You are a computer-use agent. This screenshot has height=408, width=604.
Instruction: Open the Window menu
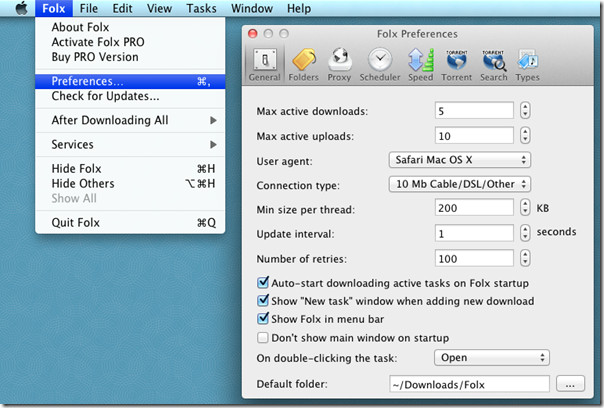252,8
